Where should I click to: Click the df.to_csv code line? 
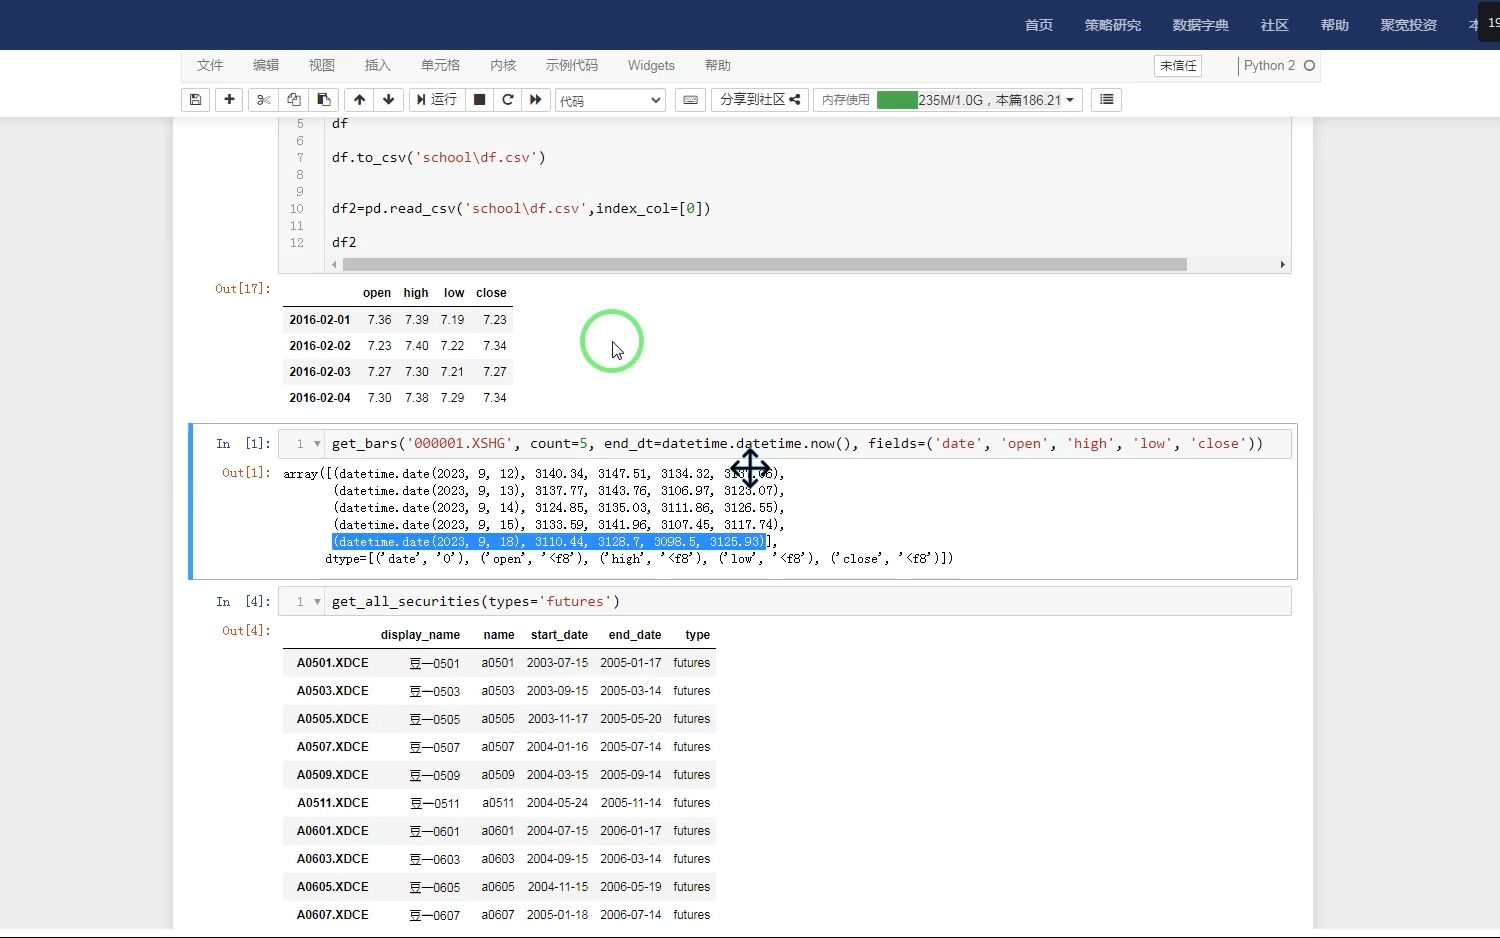439,158
